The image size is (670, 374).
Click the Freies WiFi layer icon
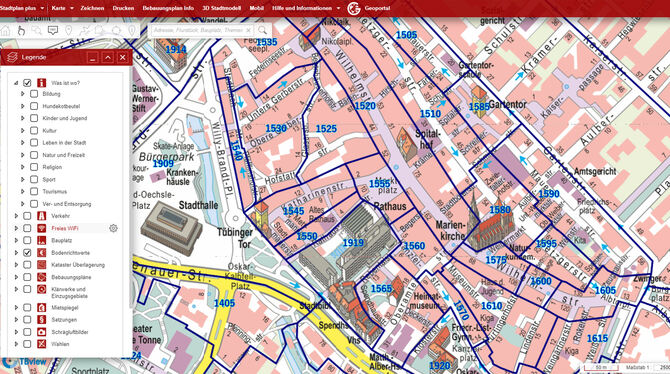coord(41,228)
